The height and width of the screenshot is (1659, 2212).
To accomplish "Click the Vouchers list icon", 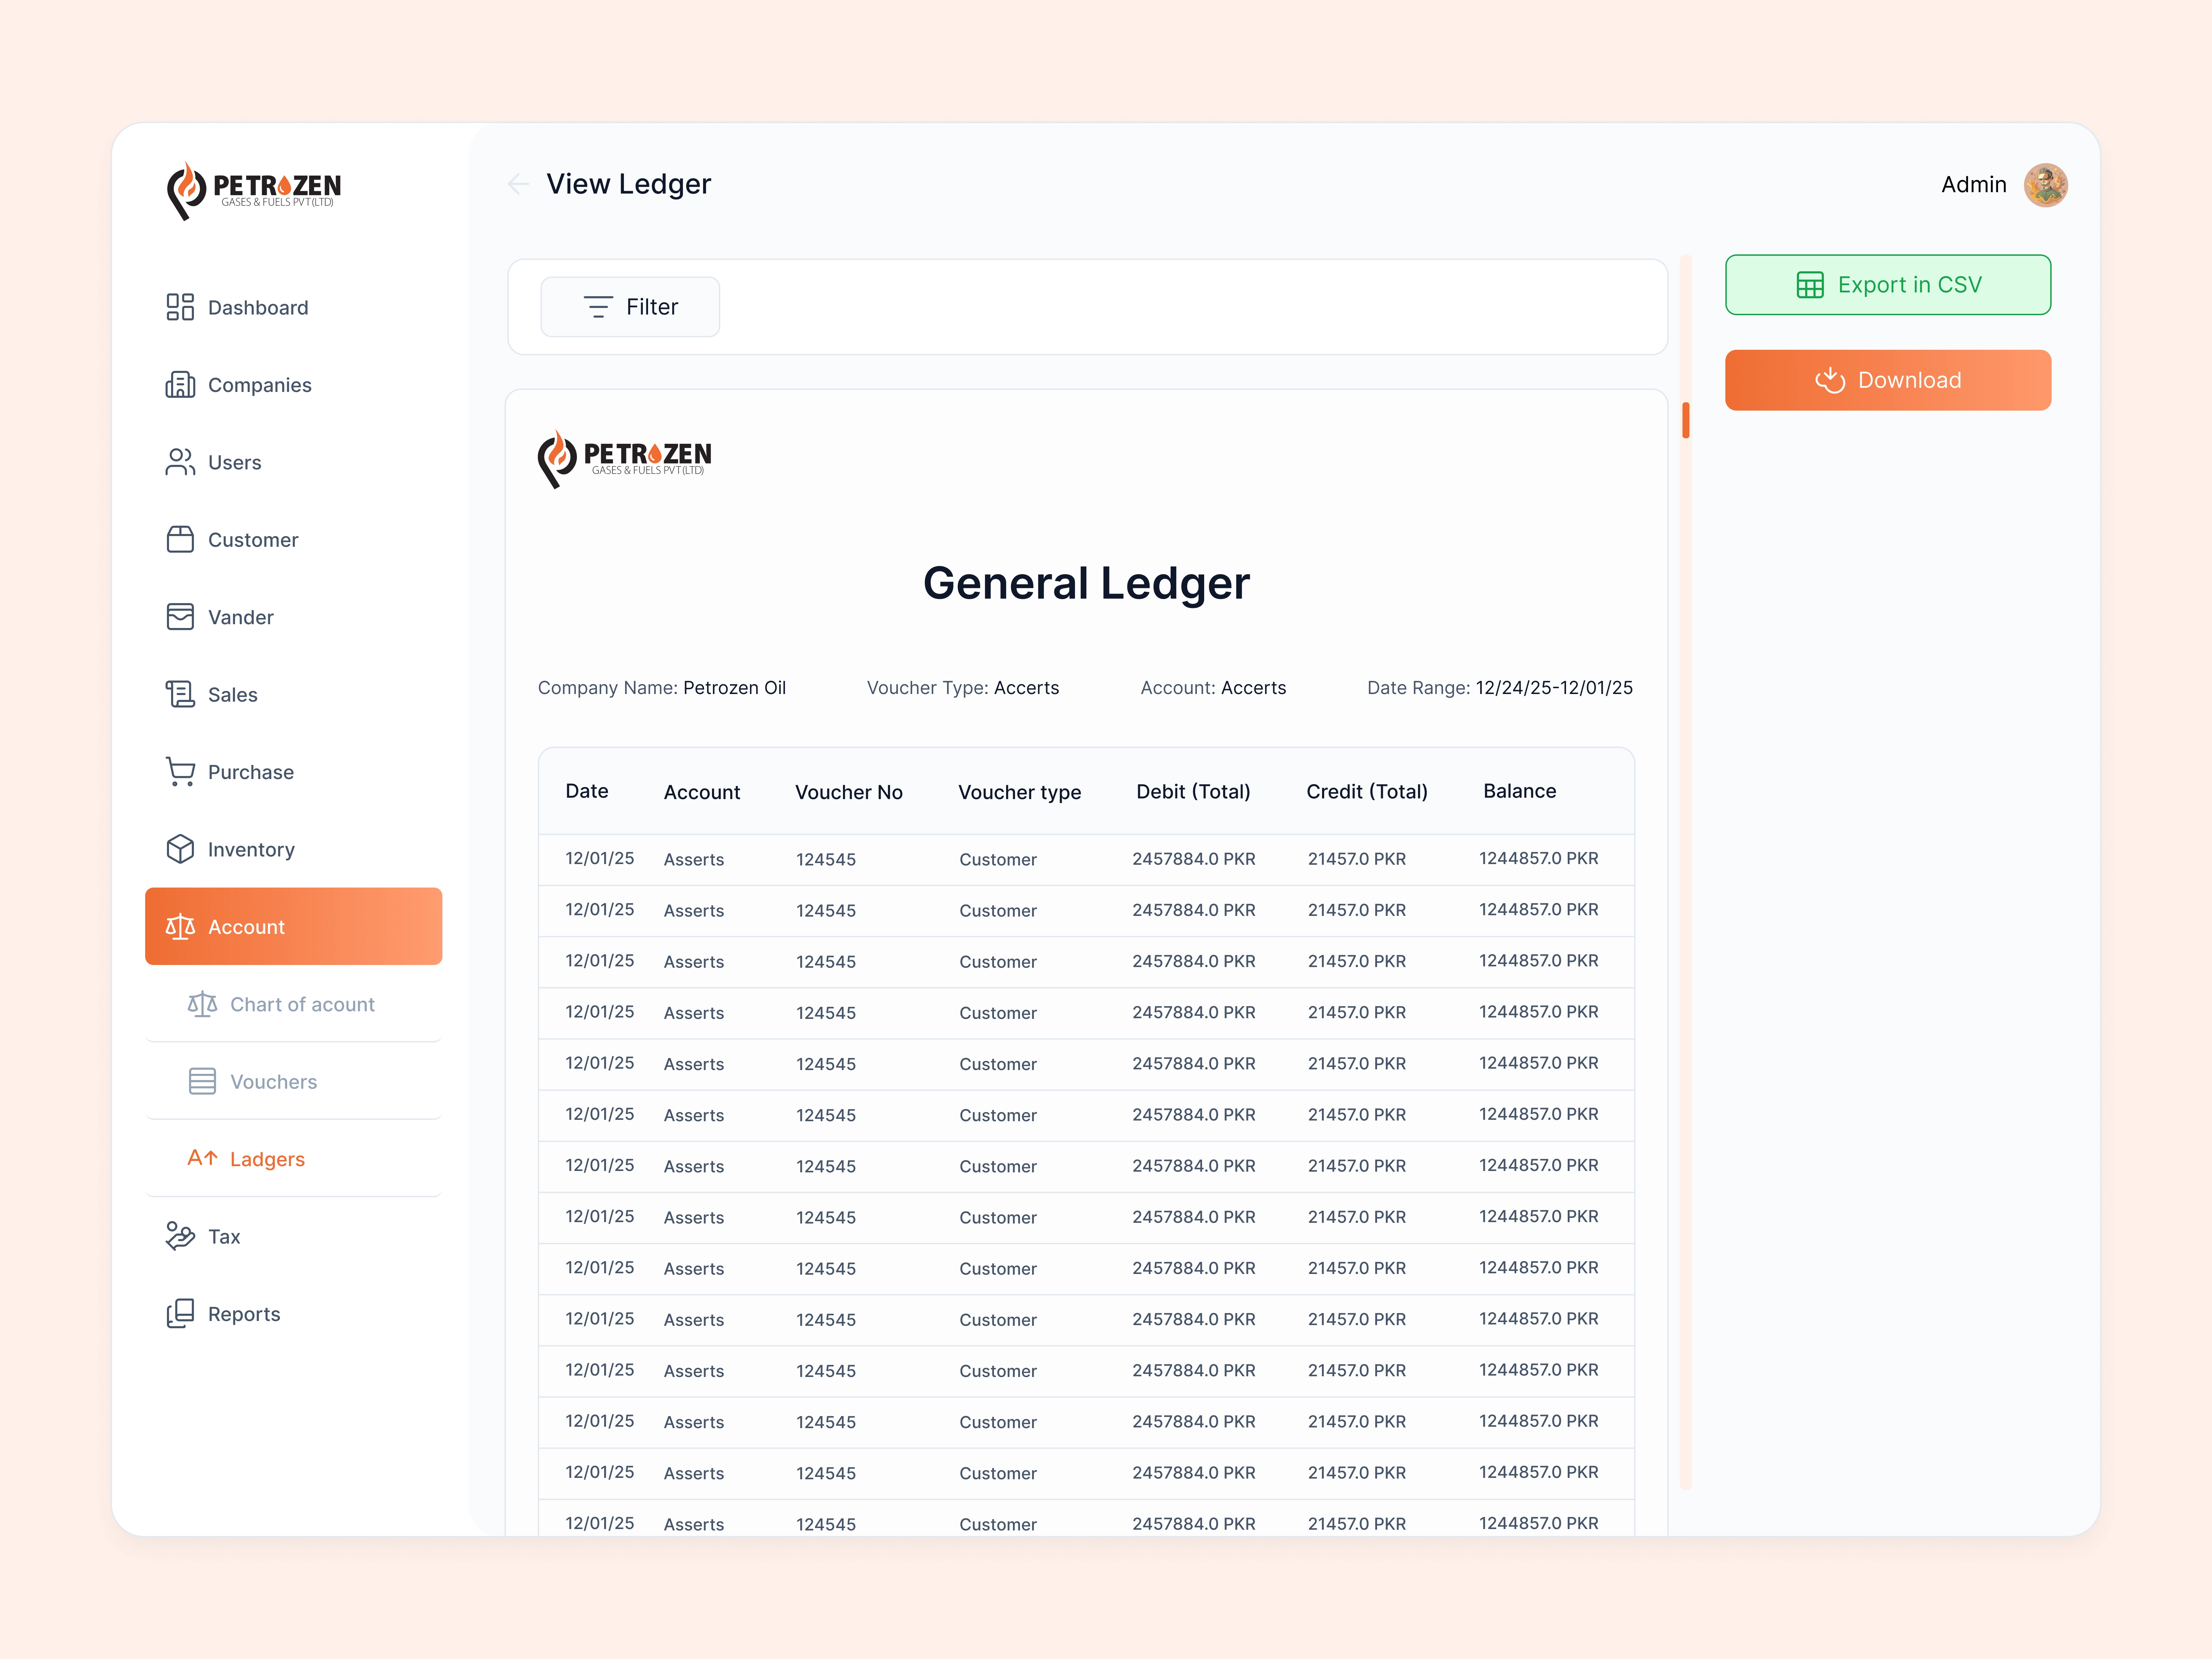I will click(x=202, y=1081).
